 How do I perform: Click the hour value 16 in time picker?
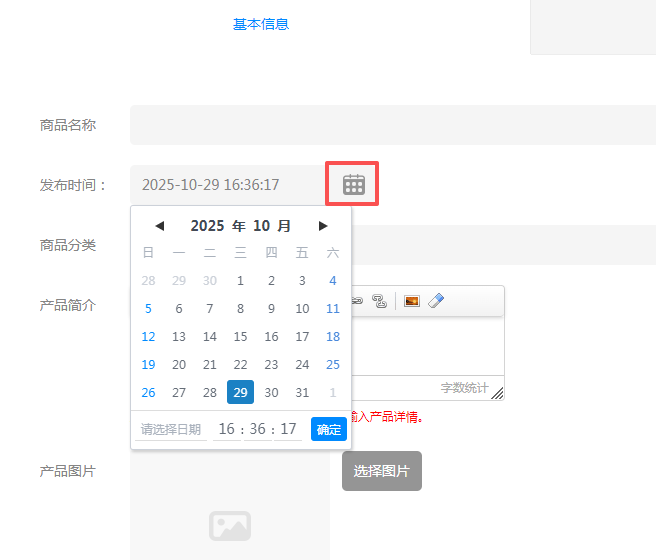click(227, 429)
